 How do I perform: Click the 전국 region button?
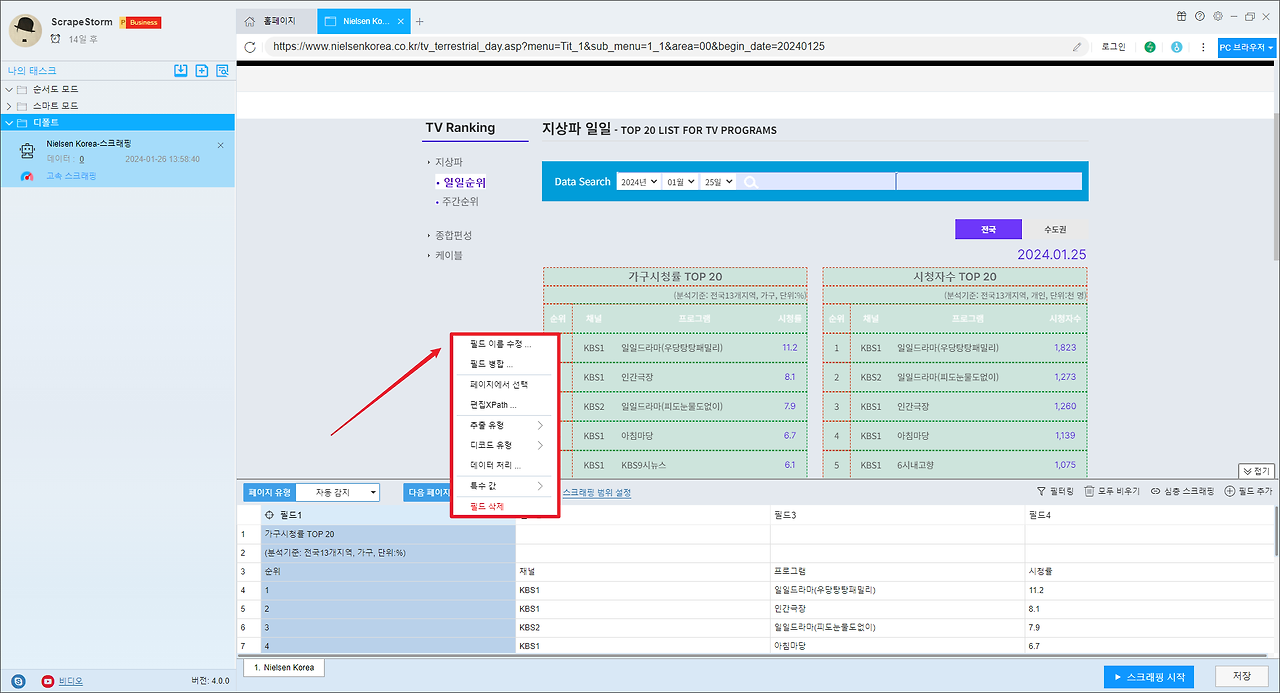pos(988,229)
